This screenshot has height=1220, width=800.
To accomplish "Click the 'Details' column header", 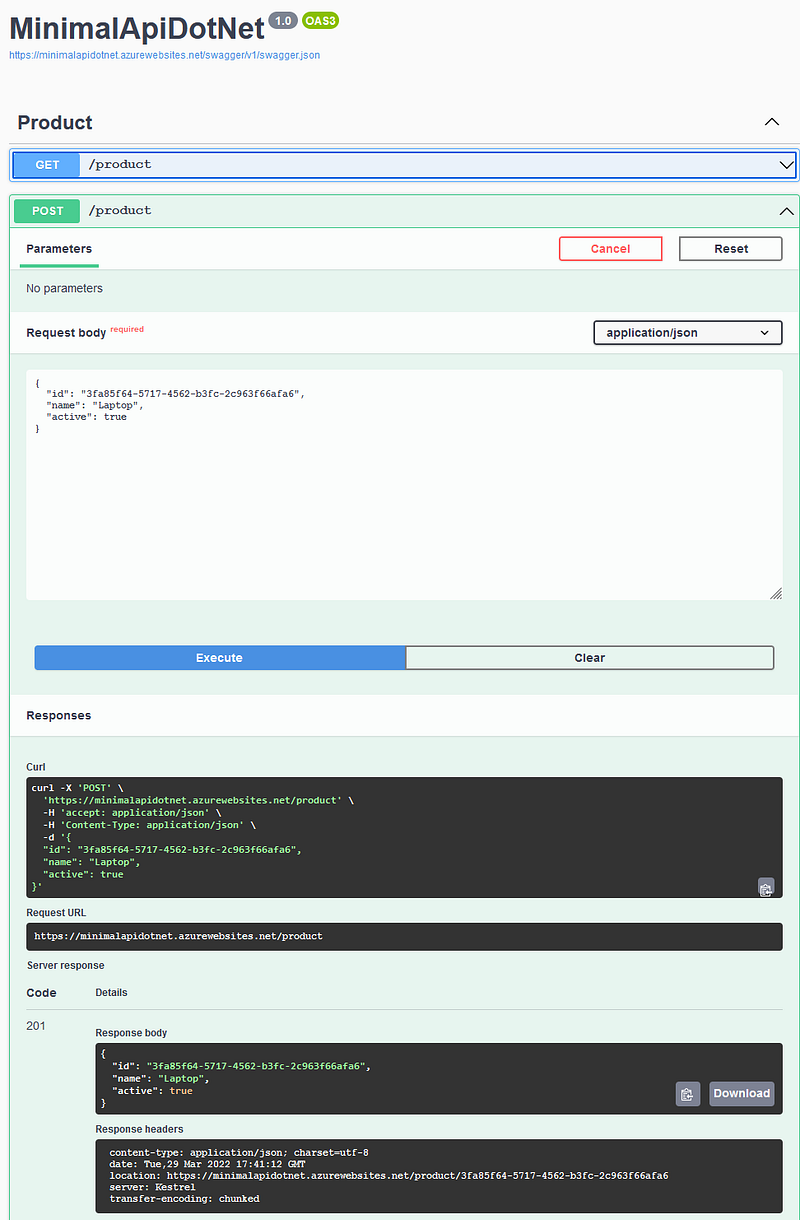I will click(111, 993).
